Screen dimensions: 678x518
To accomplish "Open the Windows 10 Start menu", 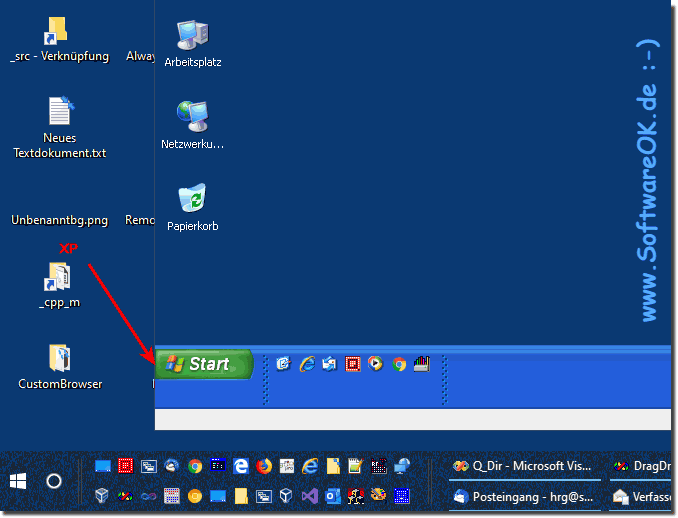I will point(18,481).
